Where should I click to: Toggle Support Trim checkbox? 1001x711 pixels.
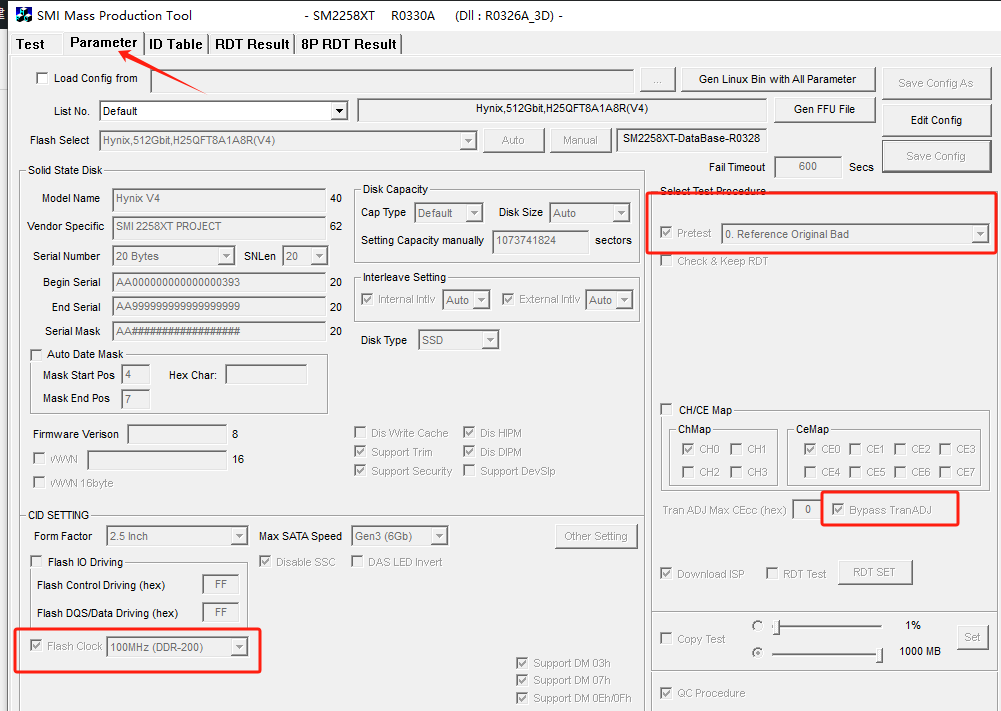click(x=360, y=451)
